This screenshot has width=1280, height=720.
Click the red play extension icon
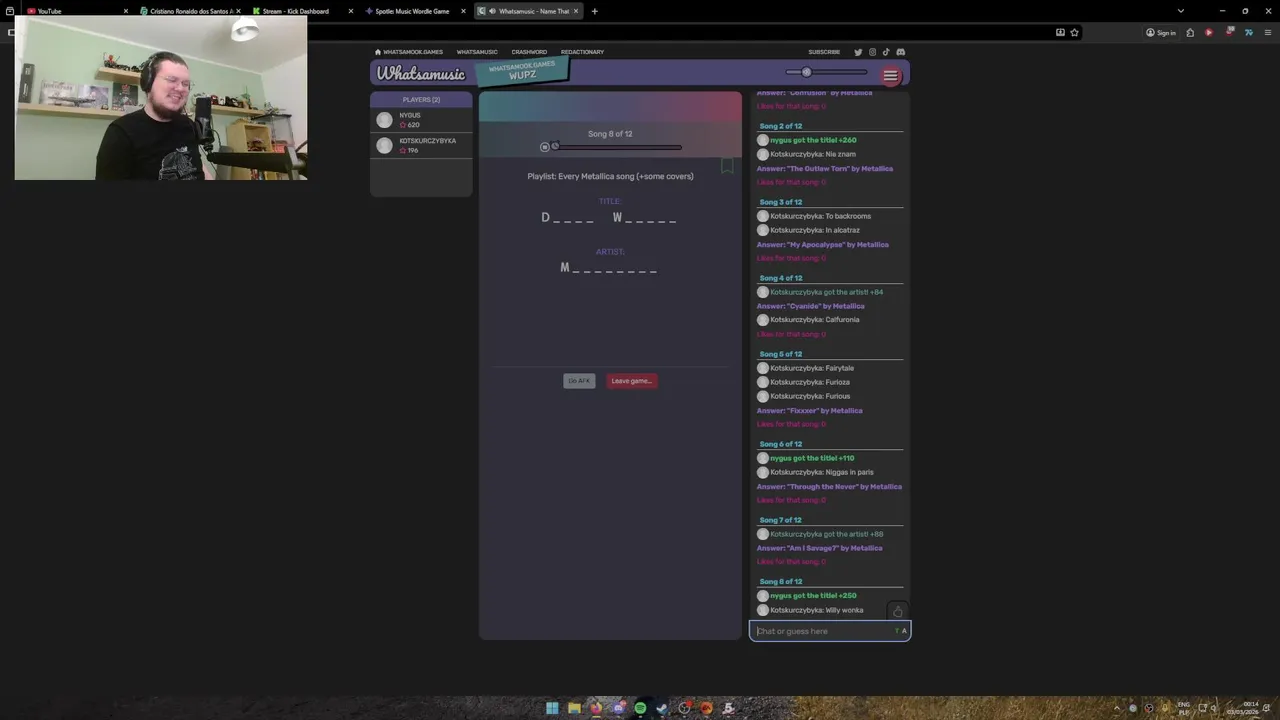1209,32
